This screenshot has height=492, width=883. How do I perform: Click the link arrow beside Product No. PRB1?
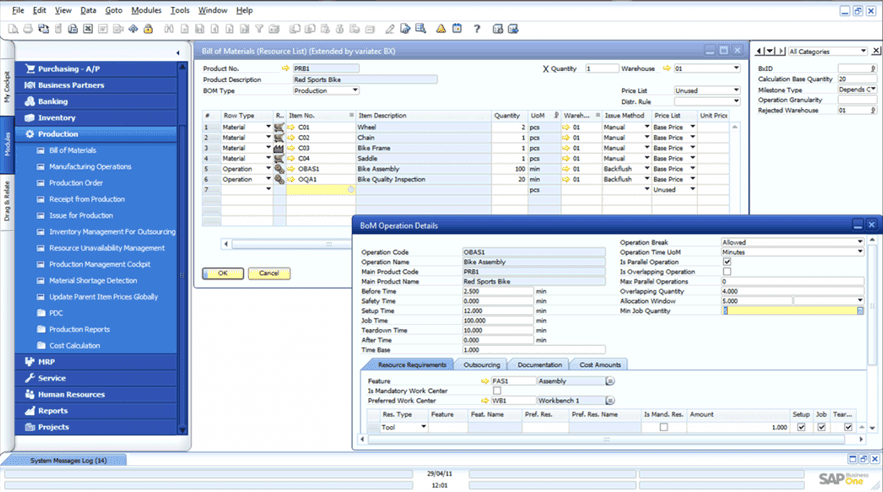[286, 68]
